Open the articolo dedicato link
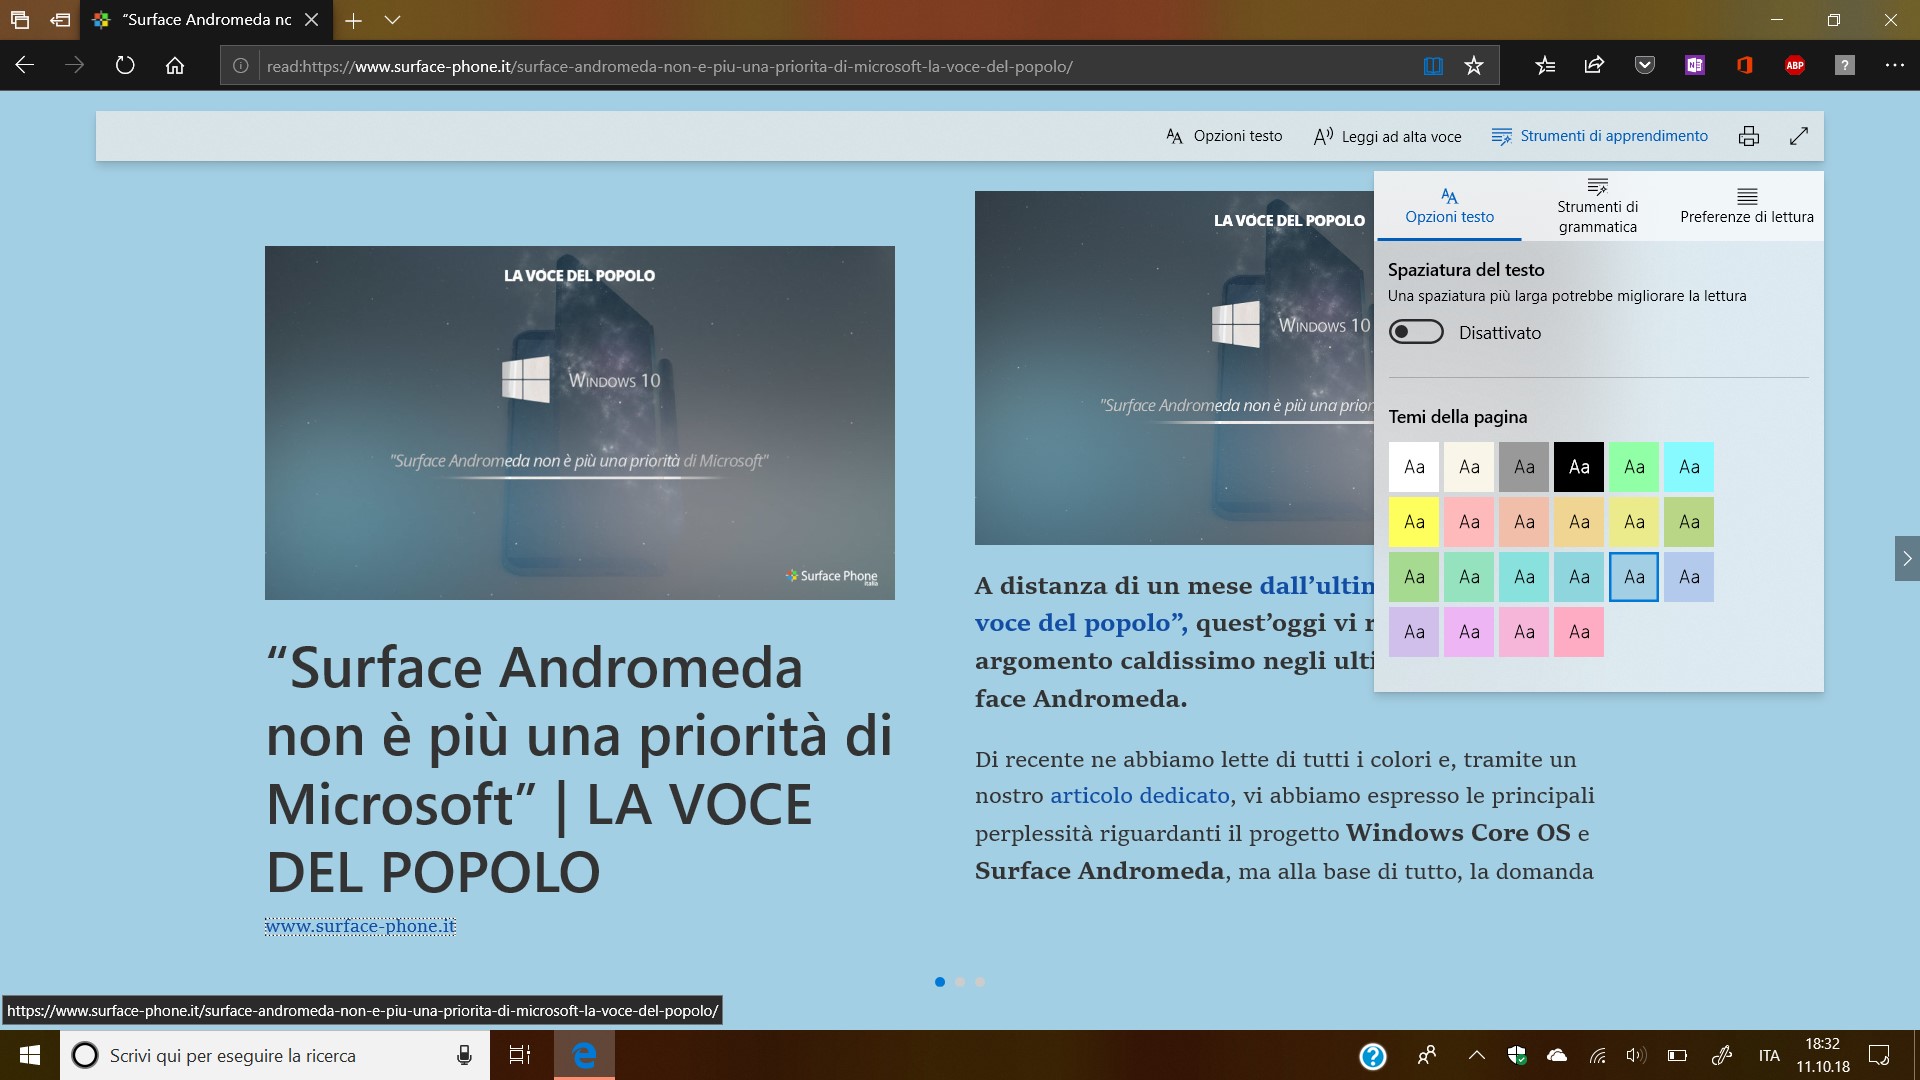1920x1080 pixels. coord(1140,795)
